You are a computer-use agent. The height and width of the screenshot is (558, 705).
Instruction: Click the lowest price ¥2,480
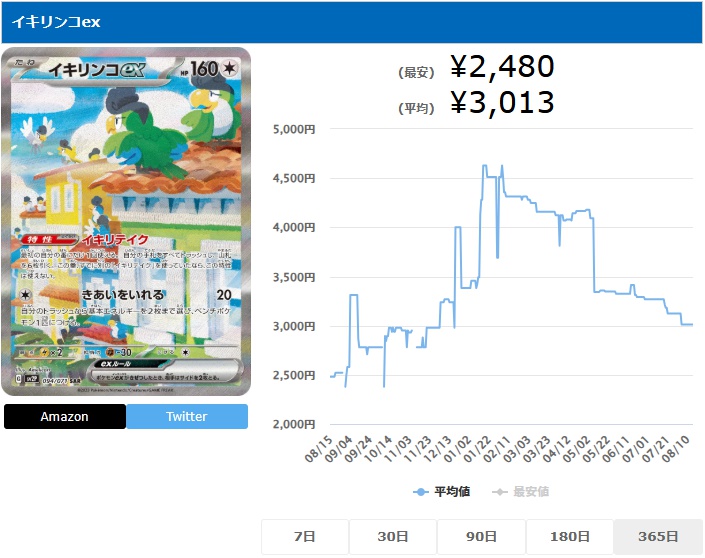[502, 67]
